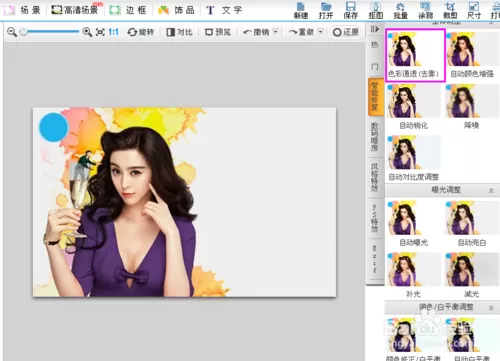
Task: Click the 打开 (Open) folder icon
Action: click(x=326, y=10)
